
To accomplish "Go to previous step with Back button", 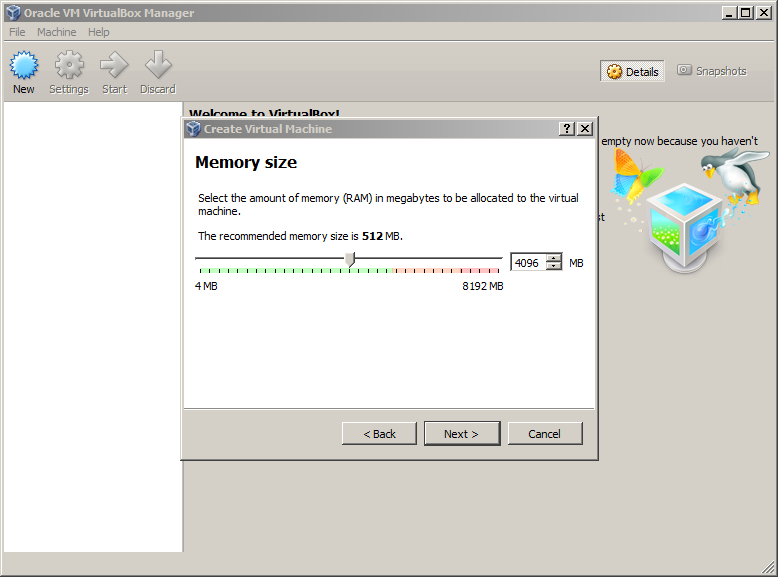I will point(379,434).
